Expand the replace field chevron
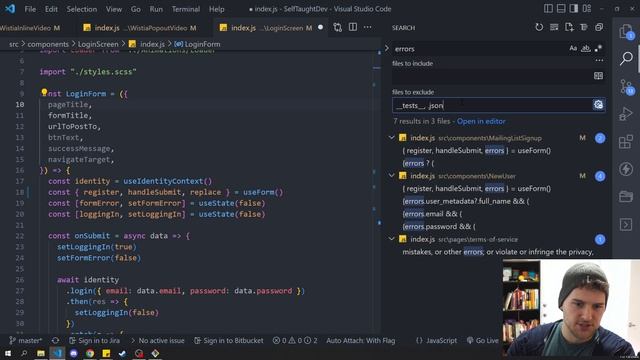 tap(387, 49)
